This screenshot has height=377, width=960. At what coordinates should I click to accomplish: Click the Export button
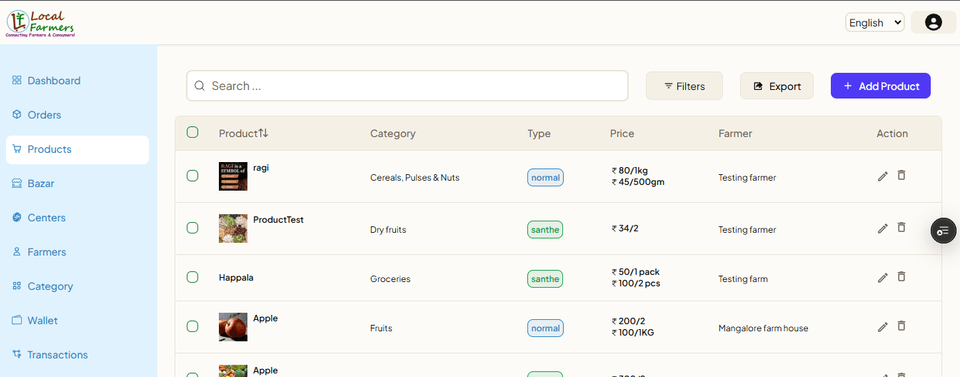coord(777,86)
